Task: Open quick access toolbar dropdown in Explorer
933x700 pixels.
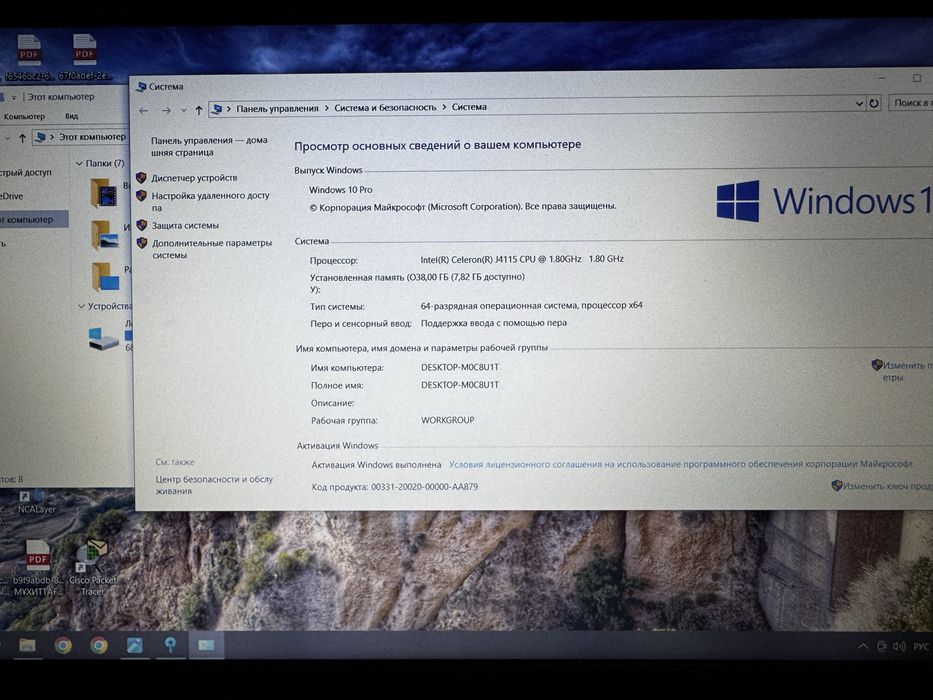Action: pyautogui.click(x=14, y=98)
